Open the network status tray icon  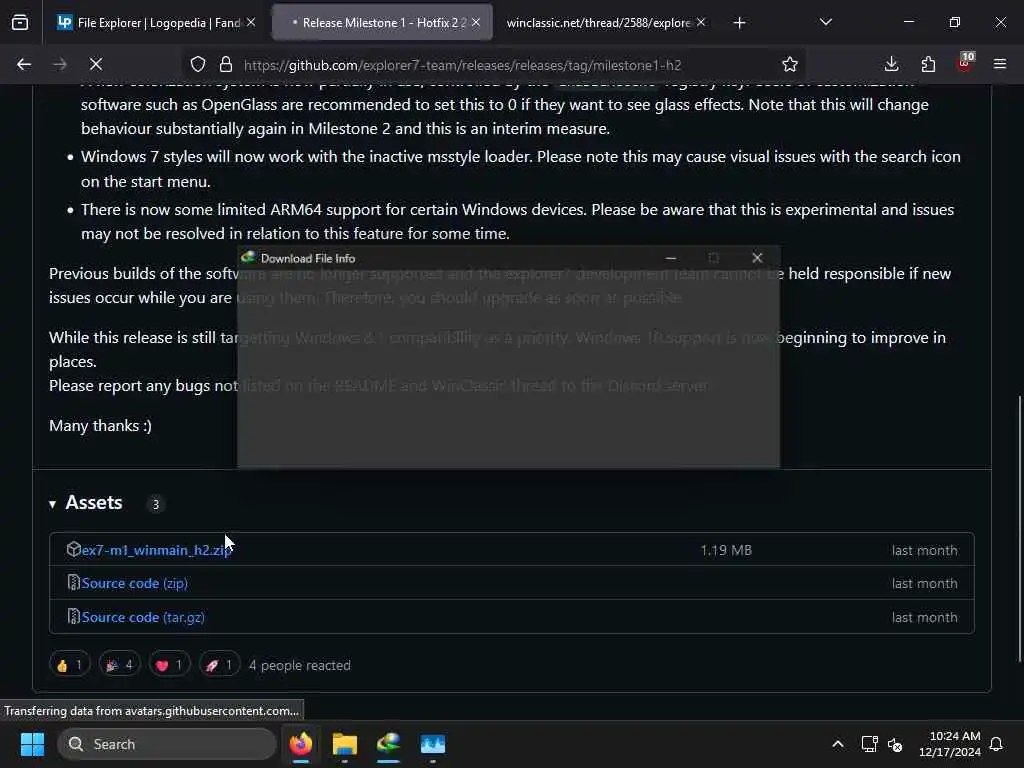869,744
